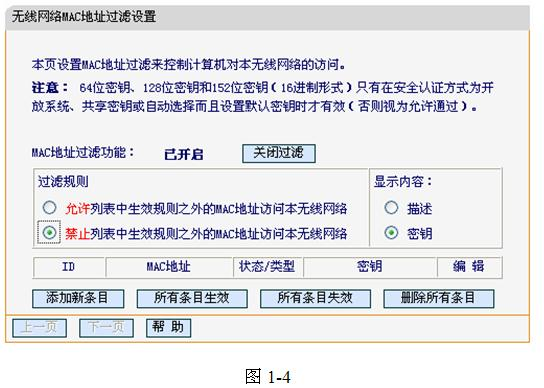
Task: Click the 密钥 column header
Action: [370, 267]
